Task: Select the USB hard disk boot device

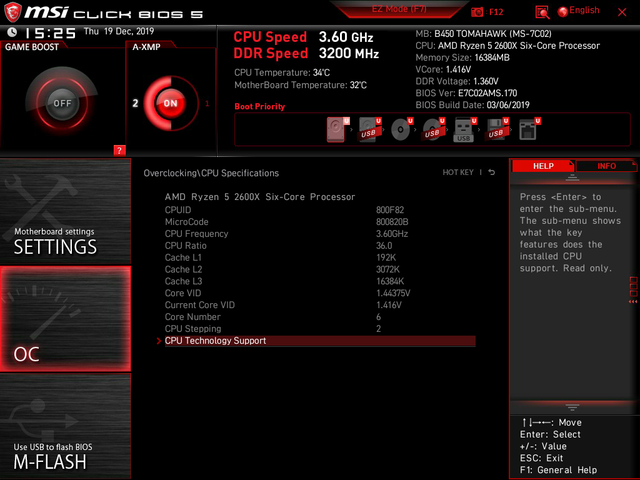Action: tap(369, 129)
